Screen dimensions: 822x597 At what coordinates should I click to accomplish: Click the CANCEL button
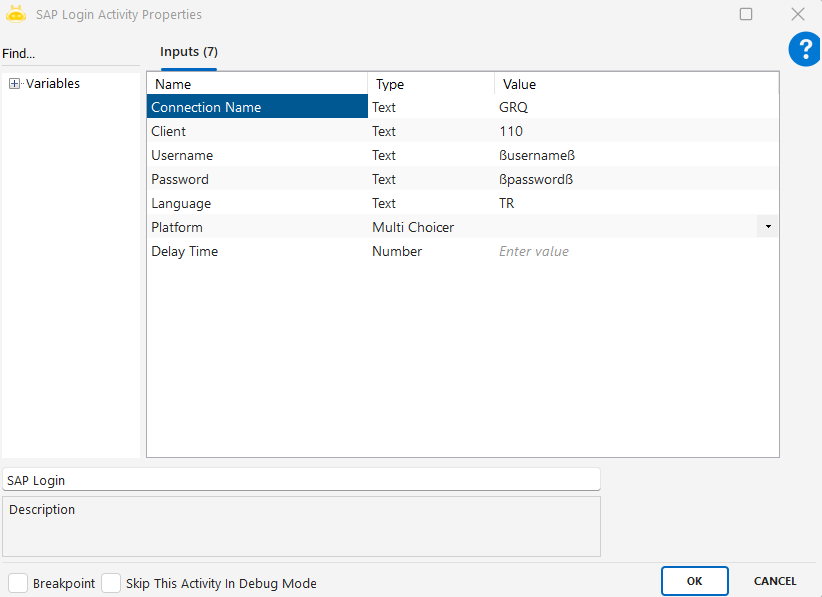click(774, 581)
